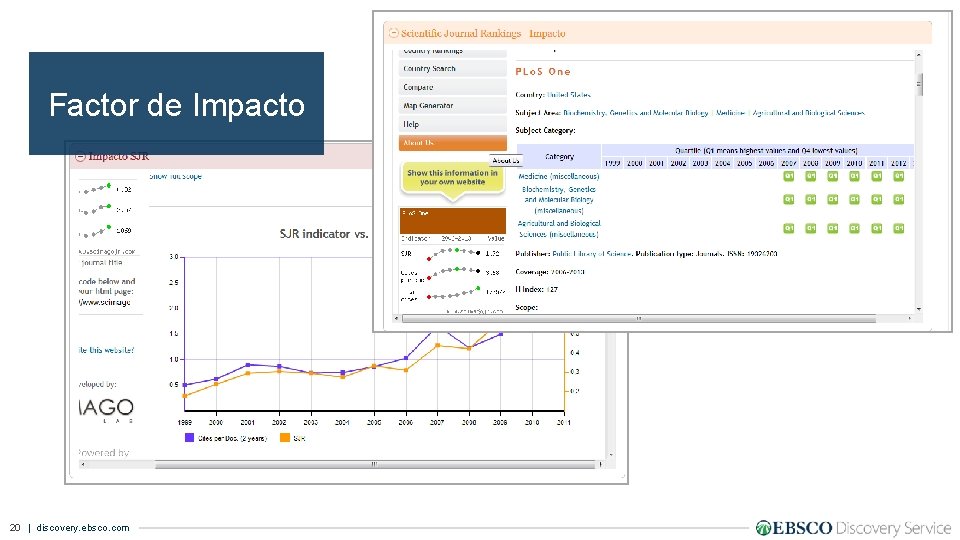Click the Category column header
This screenshot has height=540, width=960.
559,157
